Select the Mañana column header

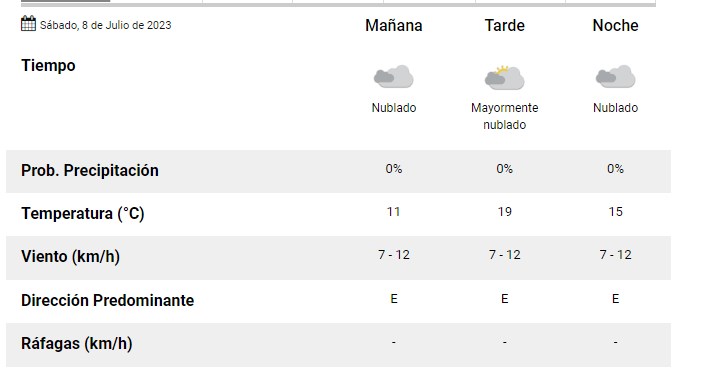pos(394,26)
